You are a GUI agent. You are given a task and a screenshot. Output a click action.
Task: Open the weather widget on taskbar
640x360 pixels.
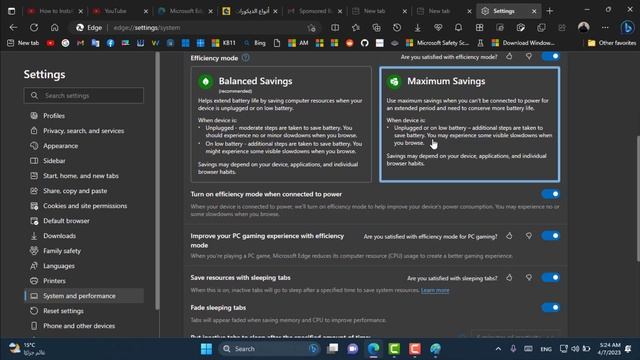pyautogui.click(x=27, y=349)
